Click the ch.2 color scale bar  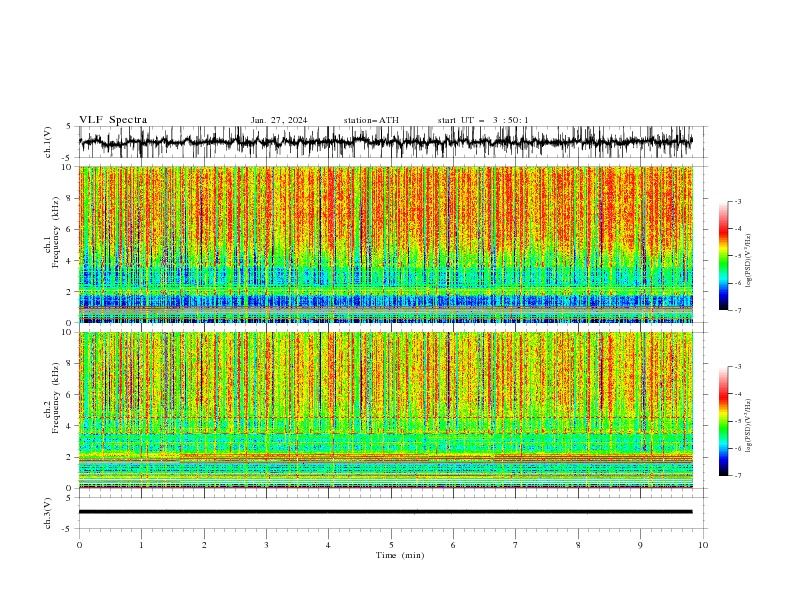(723, 421)
